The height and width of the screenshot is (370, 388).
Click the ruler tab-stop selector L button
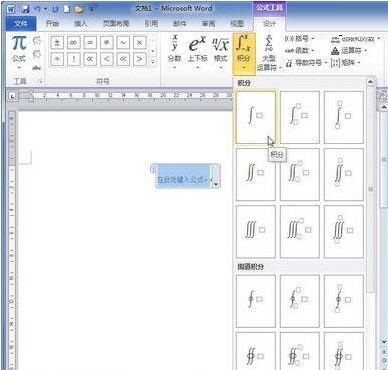[x=13, y=96]
